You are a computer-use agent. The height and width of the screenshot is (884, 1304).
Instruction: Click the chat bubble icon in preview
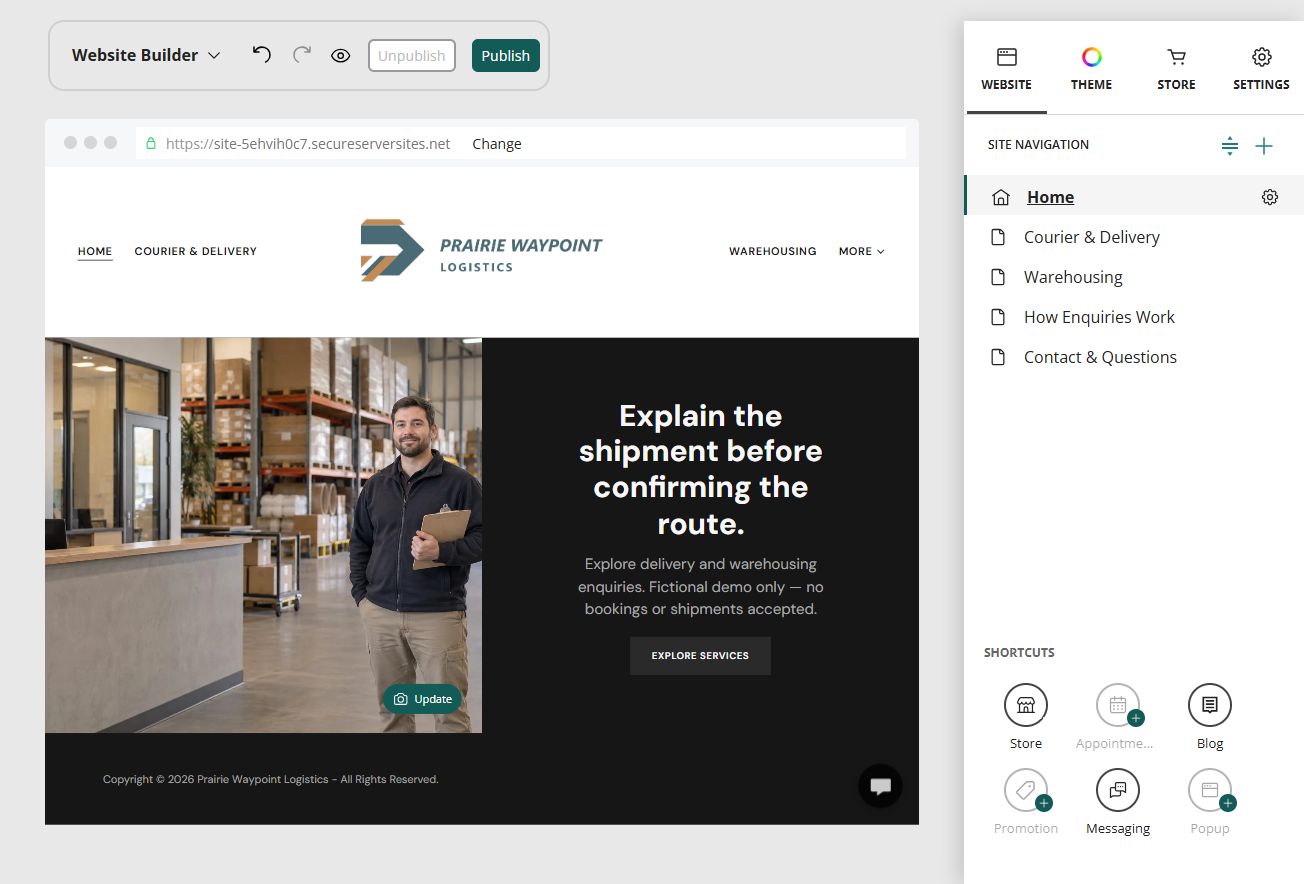[x=880, y=786]
